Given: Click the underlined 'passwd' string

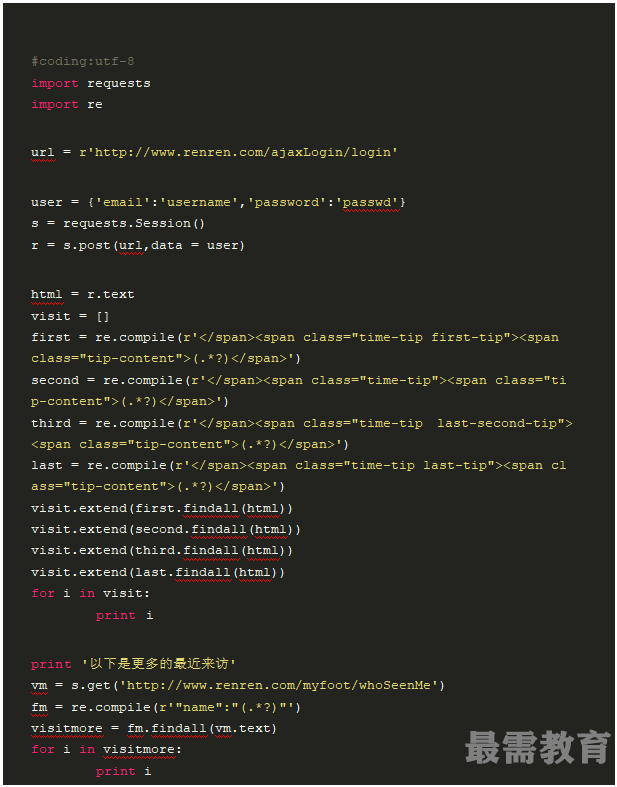Looking at the screenshot, I should click(371, 202).
